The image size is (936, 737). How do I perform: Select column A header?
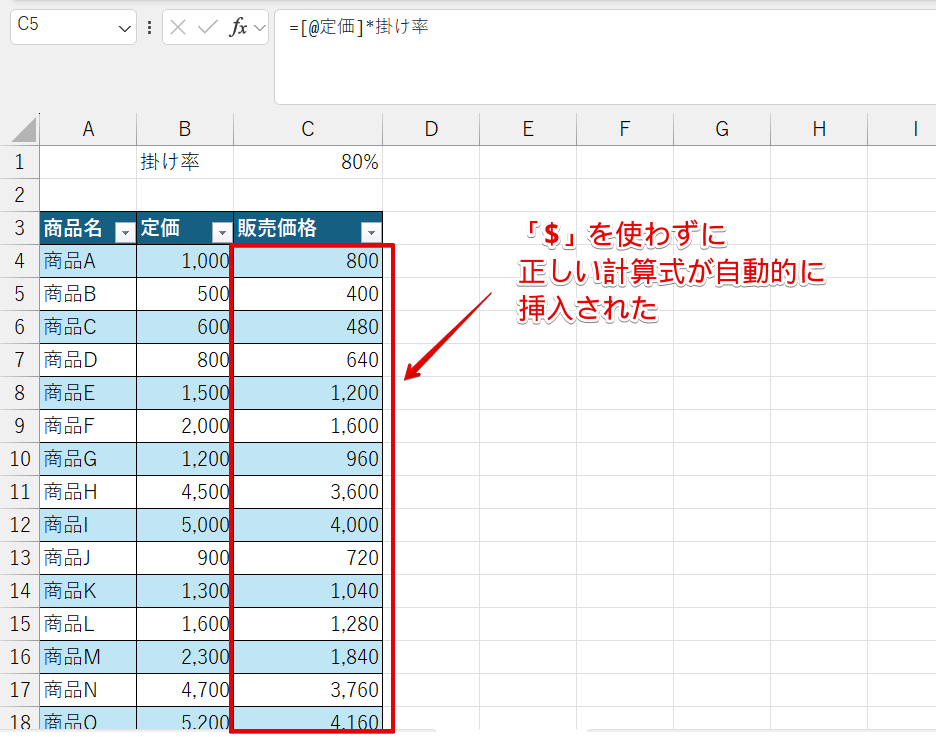(88, 129)
